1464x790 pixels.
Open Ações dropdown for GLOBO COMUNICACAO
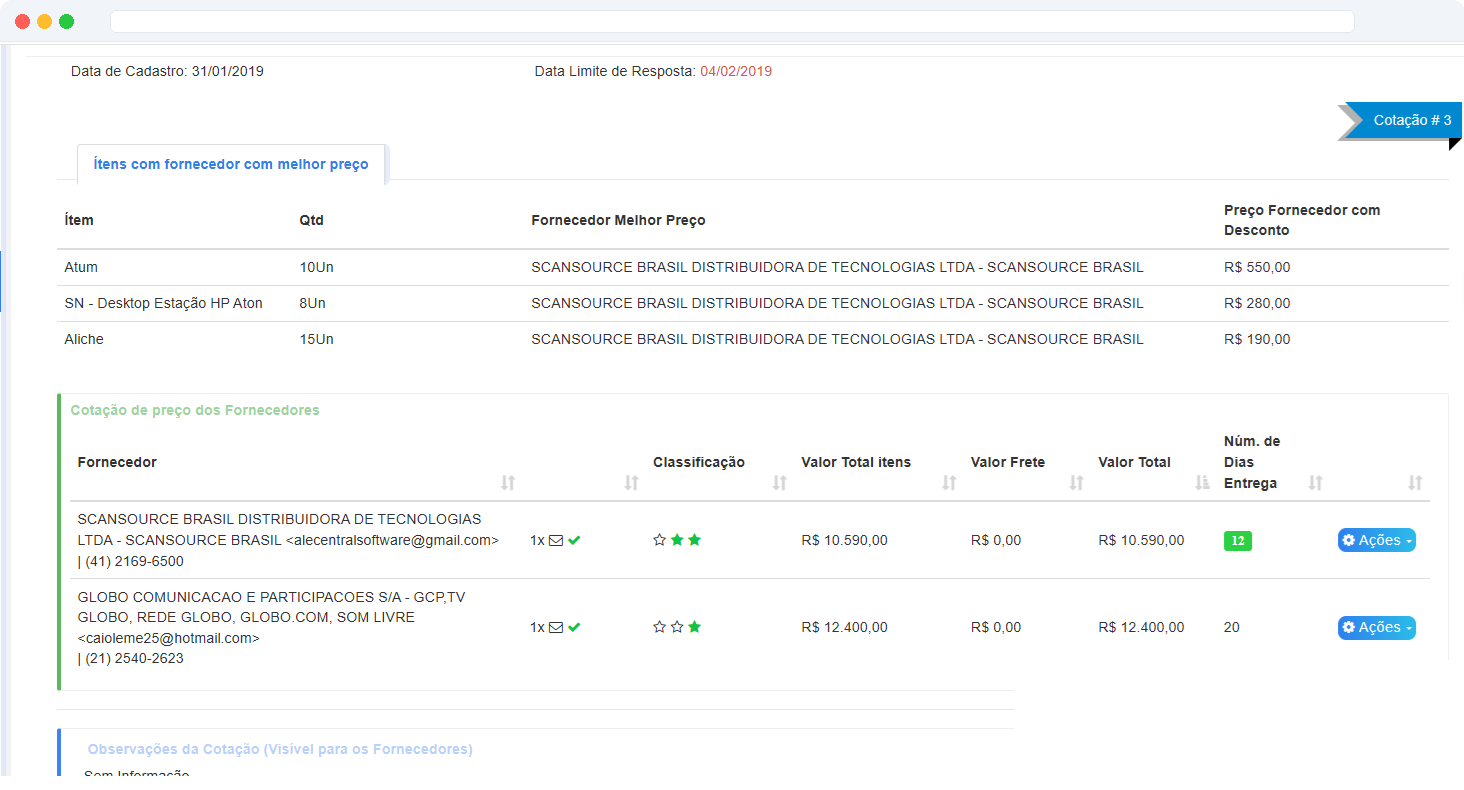click(1377, 627)
